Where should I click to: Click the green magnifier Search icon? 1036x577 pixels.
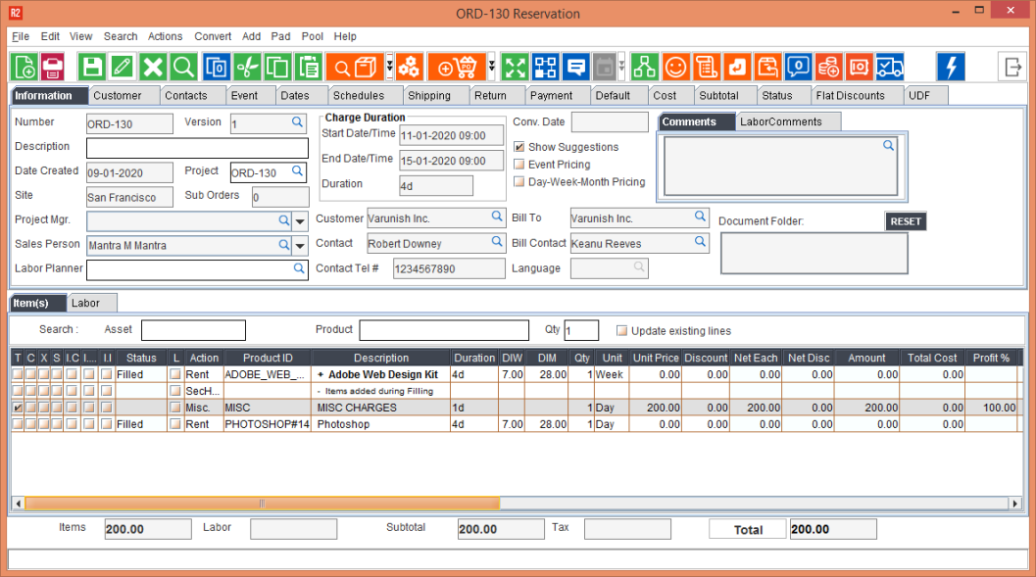click(x=183, y=67)
